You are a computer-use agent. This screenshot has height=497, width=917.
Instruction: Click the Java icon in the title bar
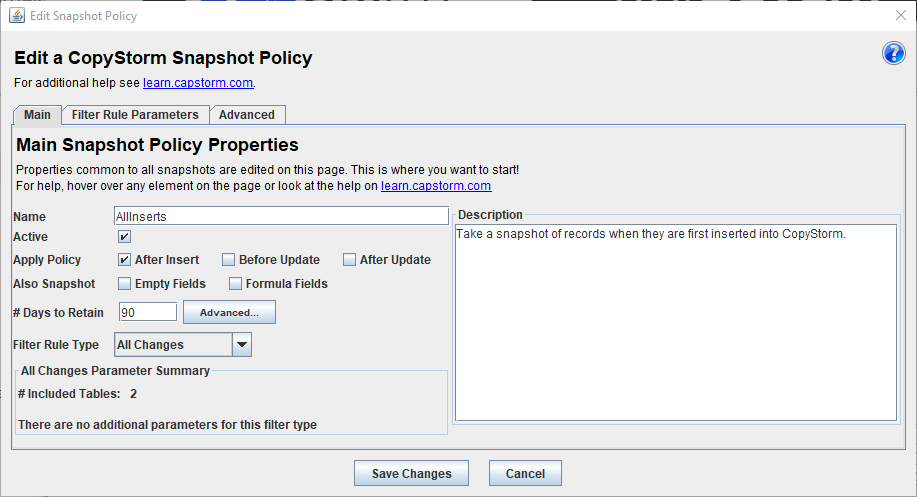point(17,15)
